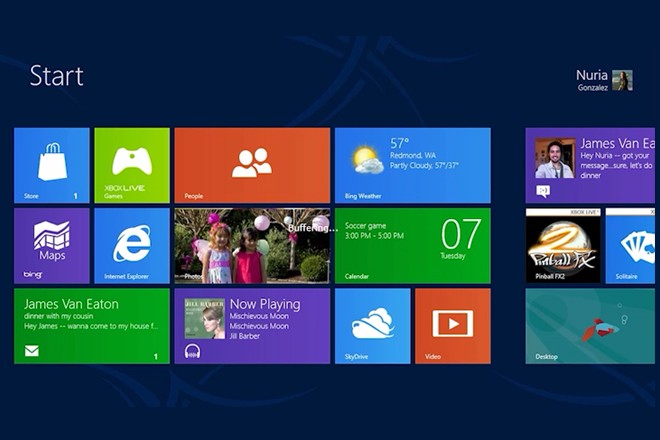Launch the Solitaire tile

tap(631, 246)
